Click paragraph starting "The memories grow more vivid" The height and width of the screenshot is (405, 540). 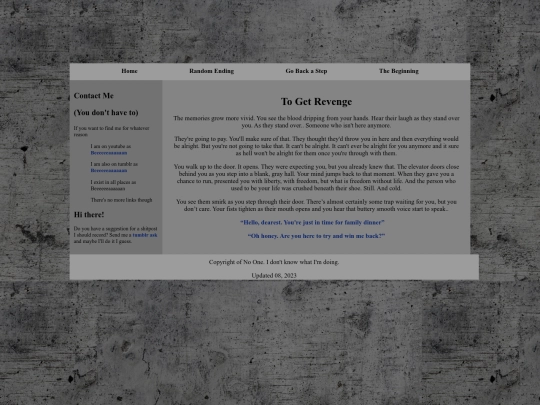tap(316, 122)
